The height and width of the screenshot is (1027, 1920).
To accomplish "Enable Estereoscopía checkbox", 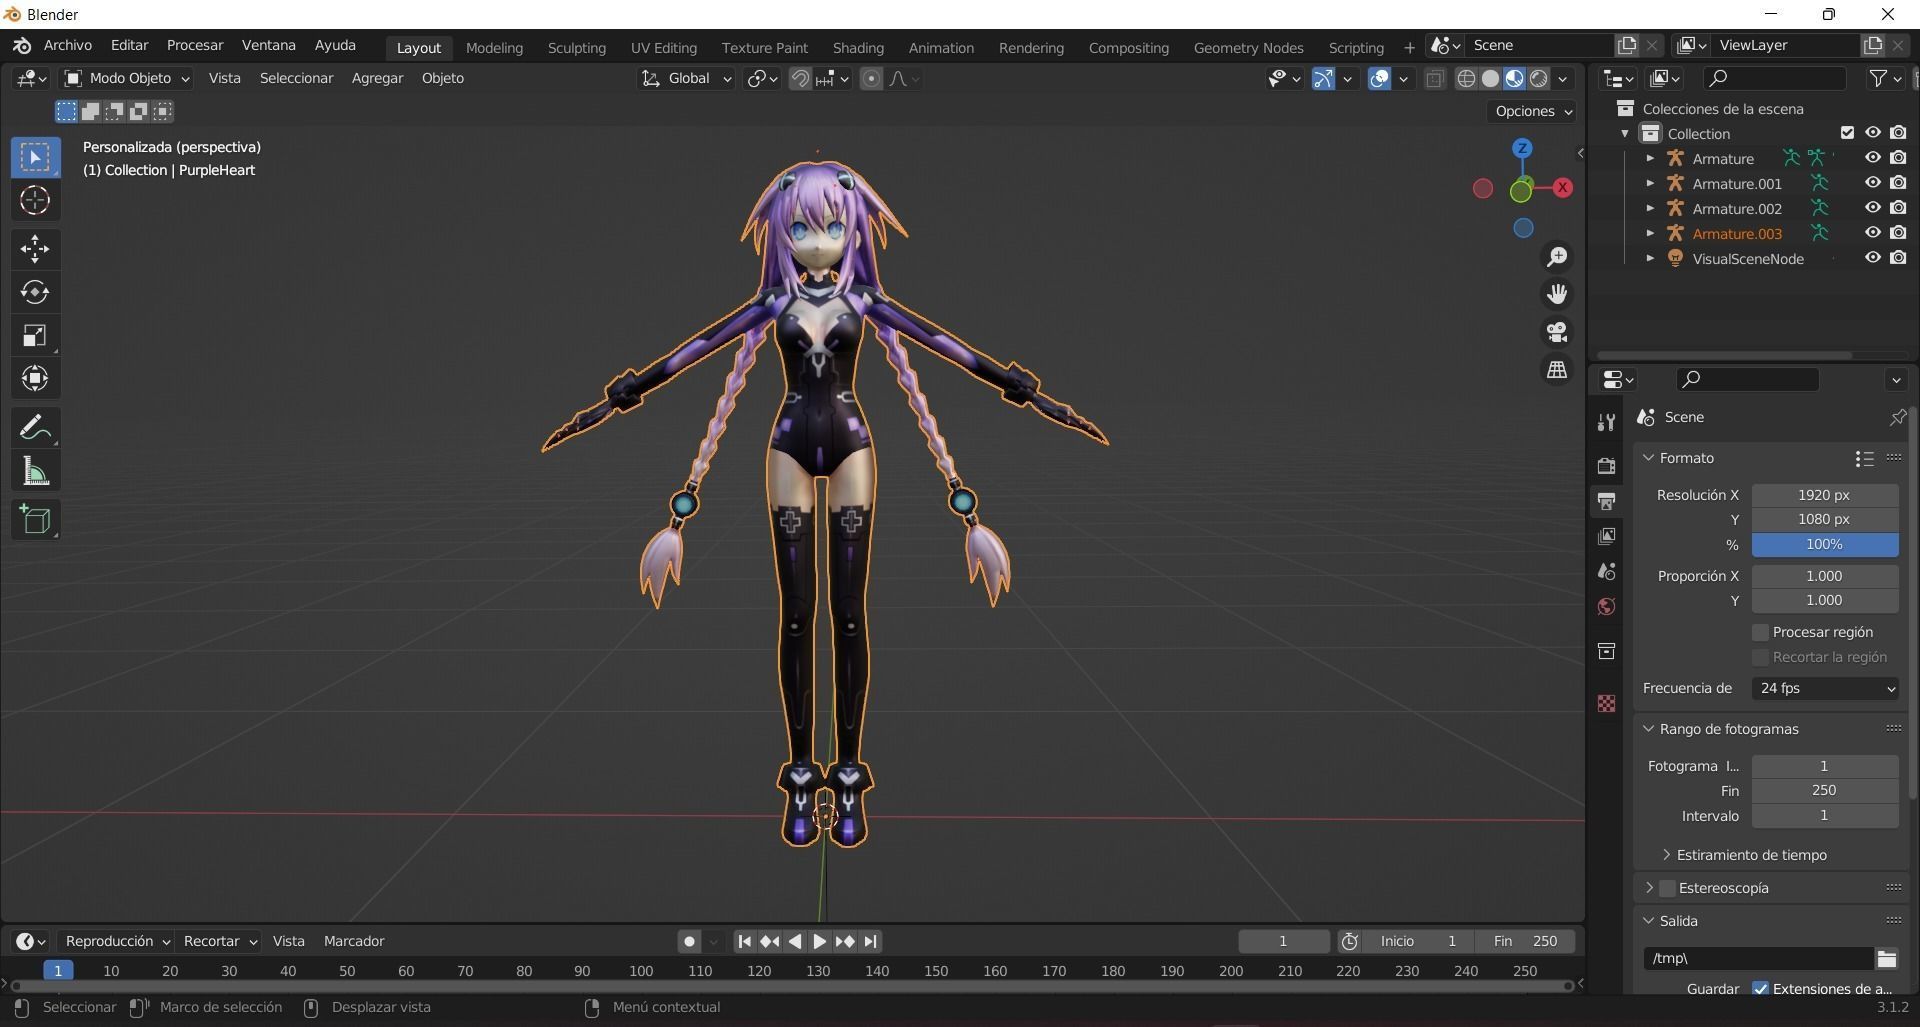I will pos(1667,888).
